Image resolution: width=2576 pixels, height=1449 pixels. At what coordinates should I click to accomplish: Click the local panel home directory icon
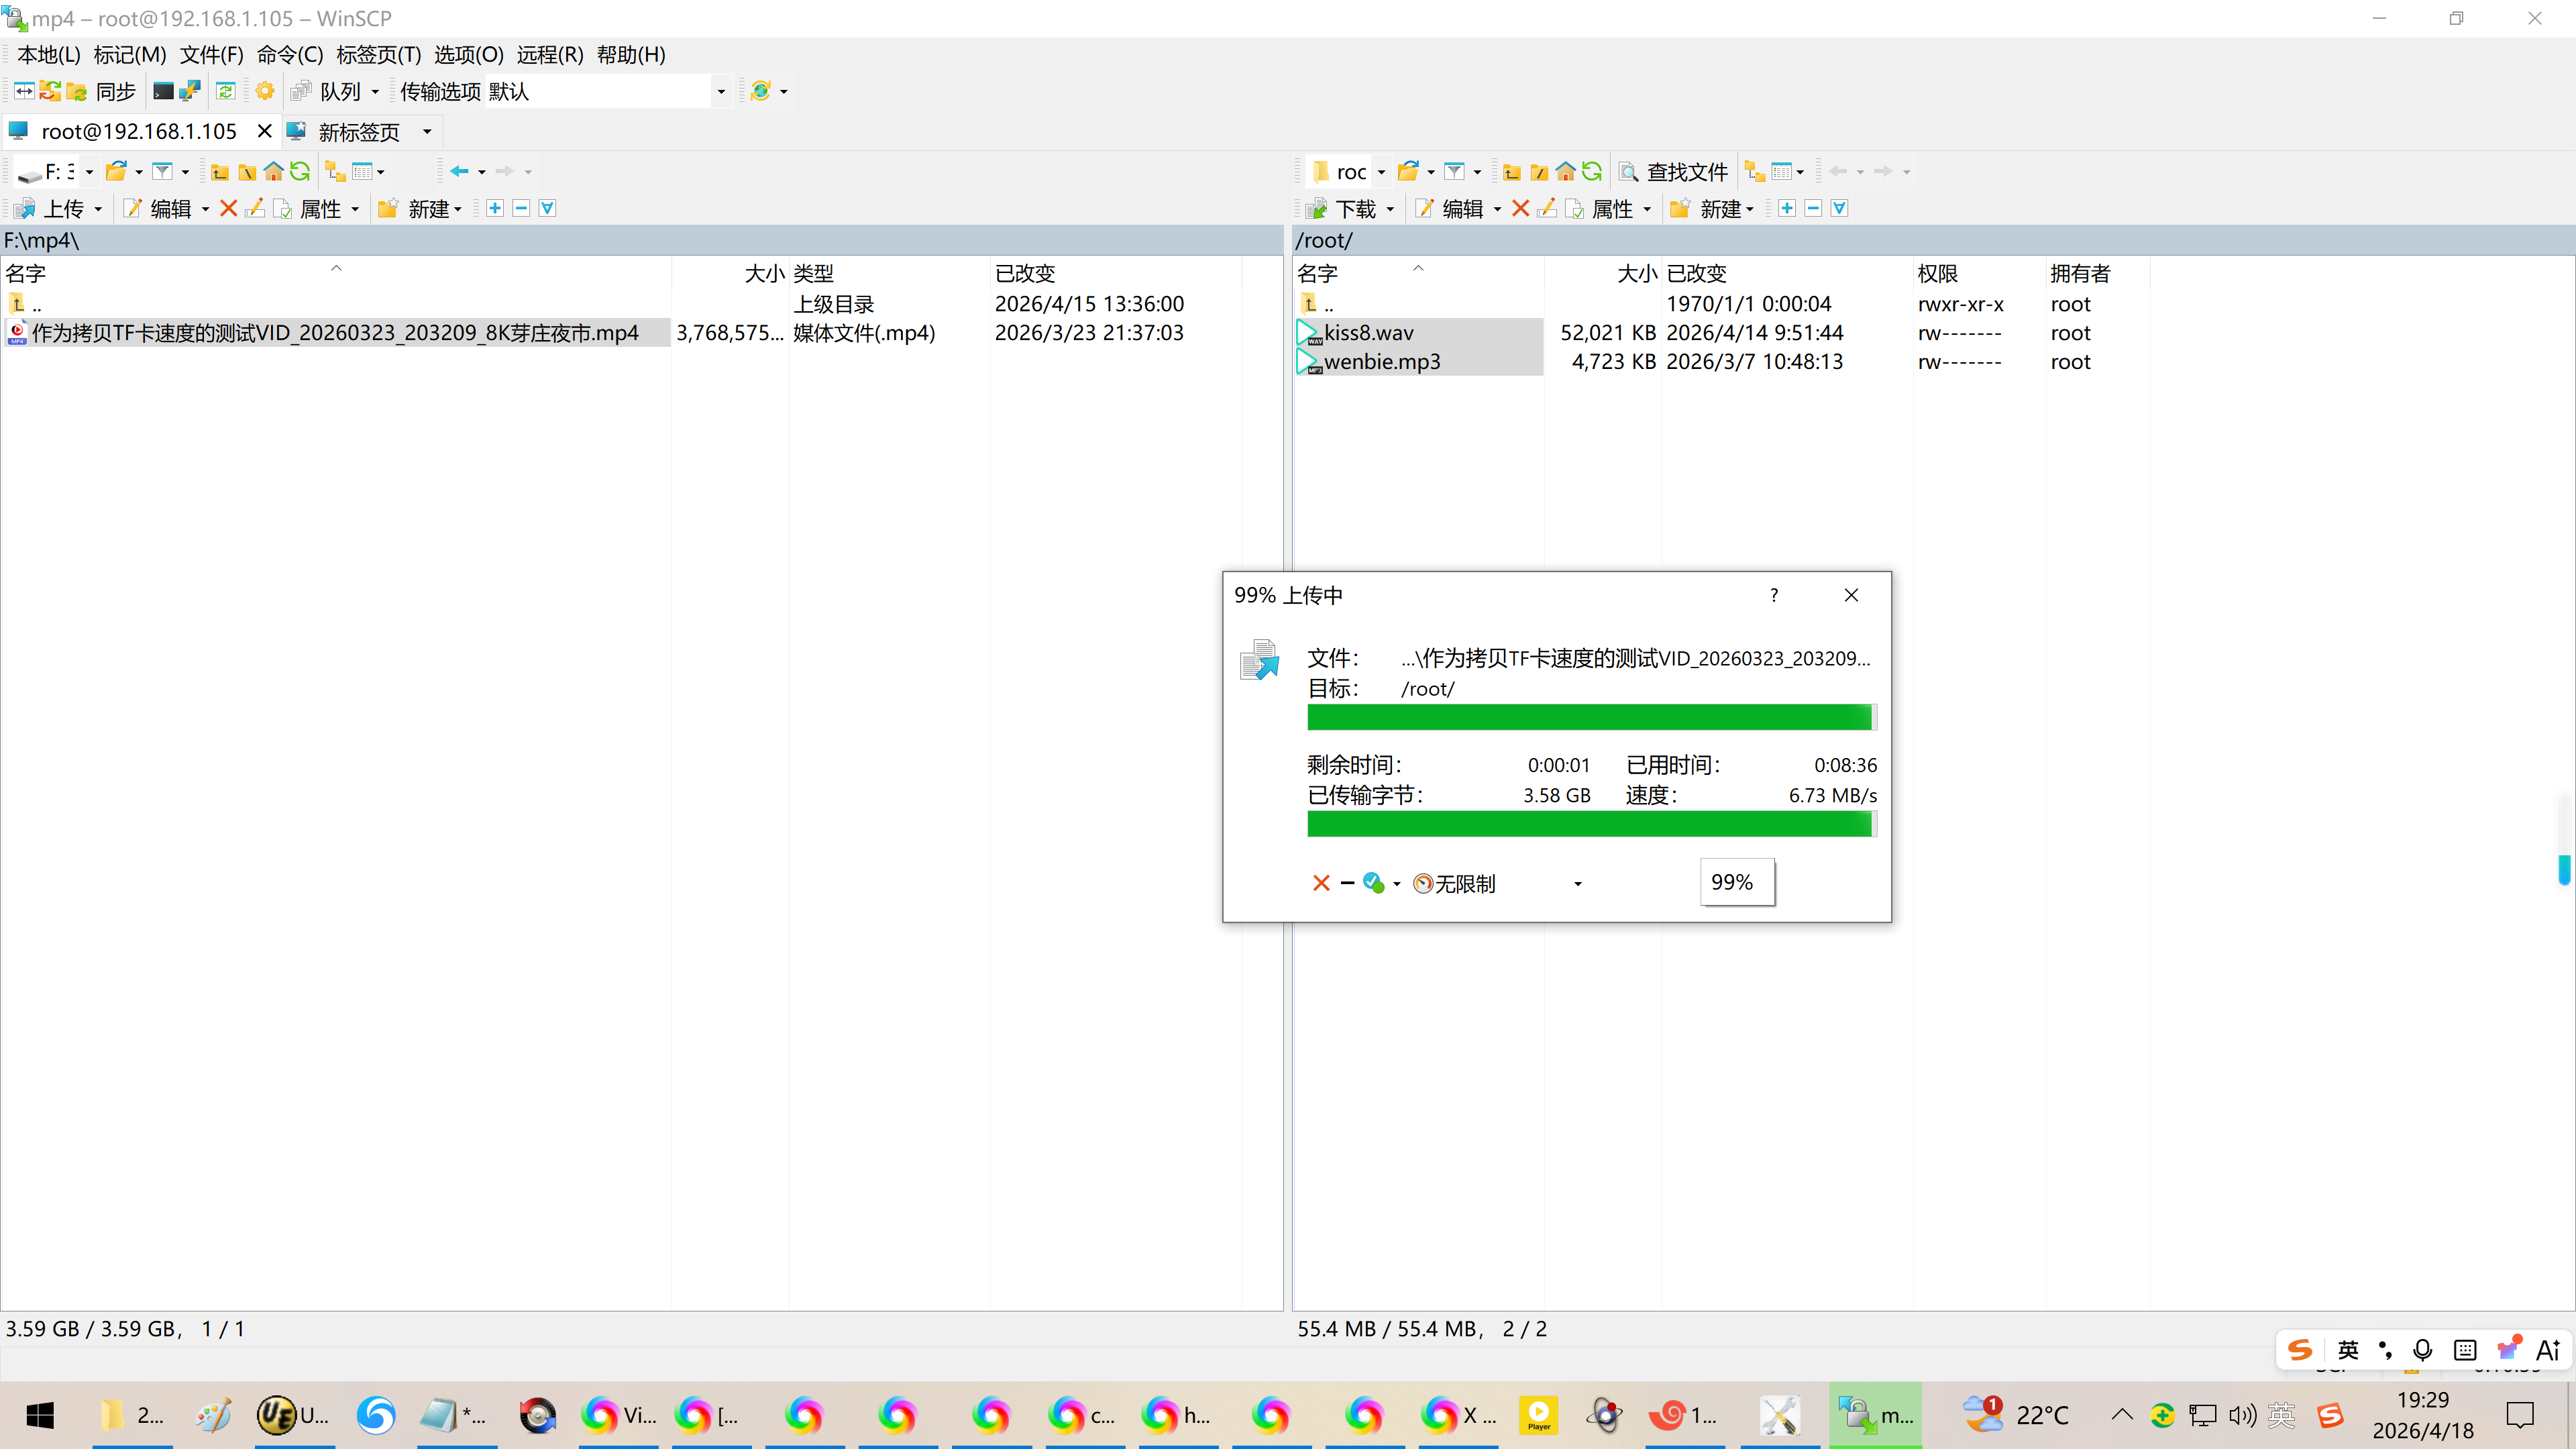tap(273, 172)
